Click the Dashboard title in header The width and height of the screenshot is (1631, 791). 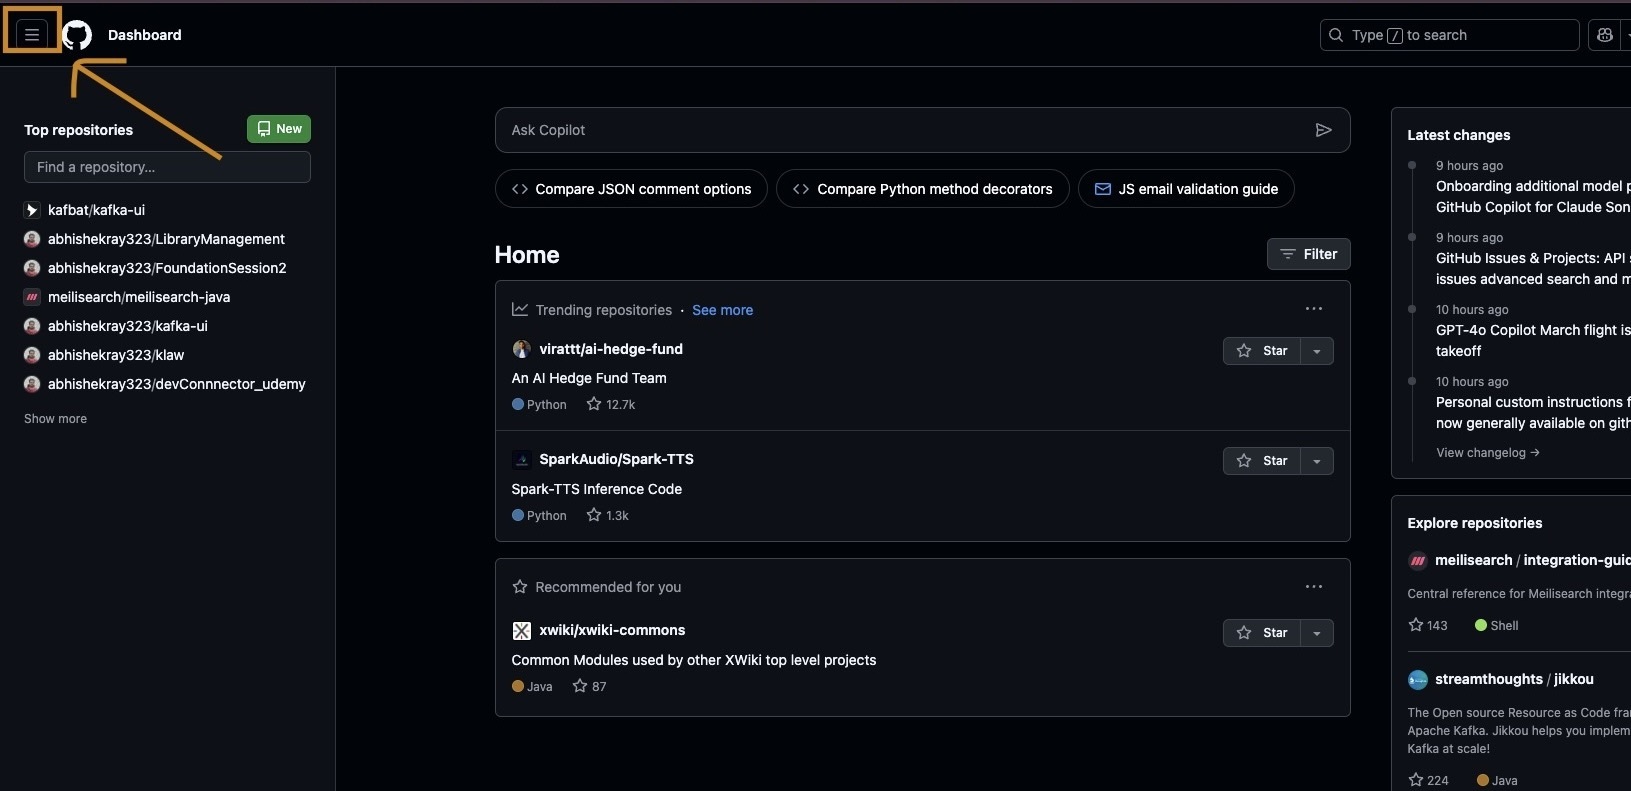coord(145,35)
